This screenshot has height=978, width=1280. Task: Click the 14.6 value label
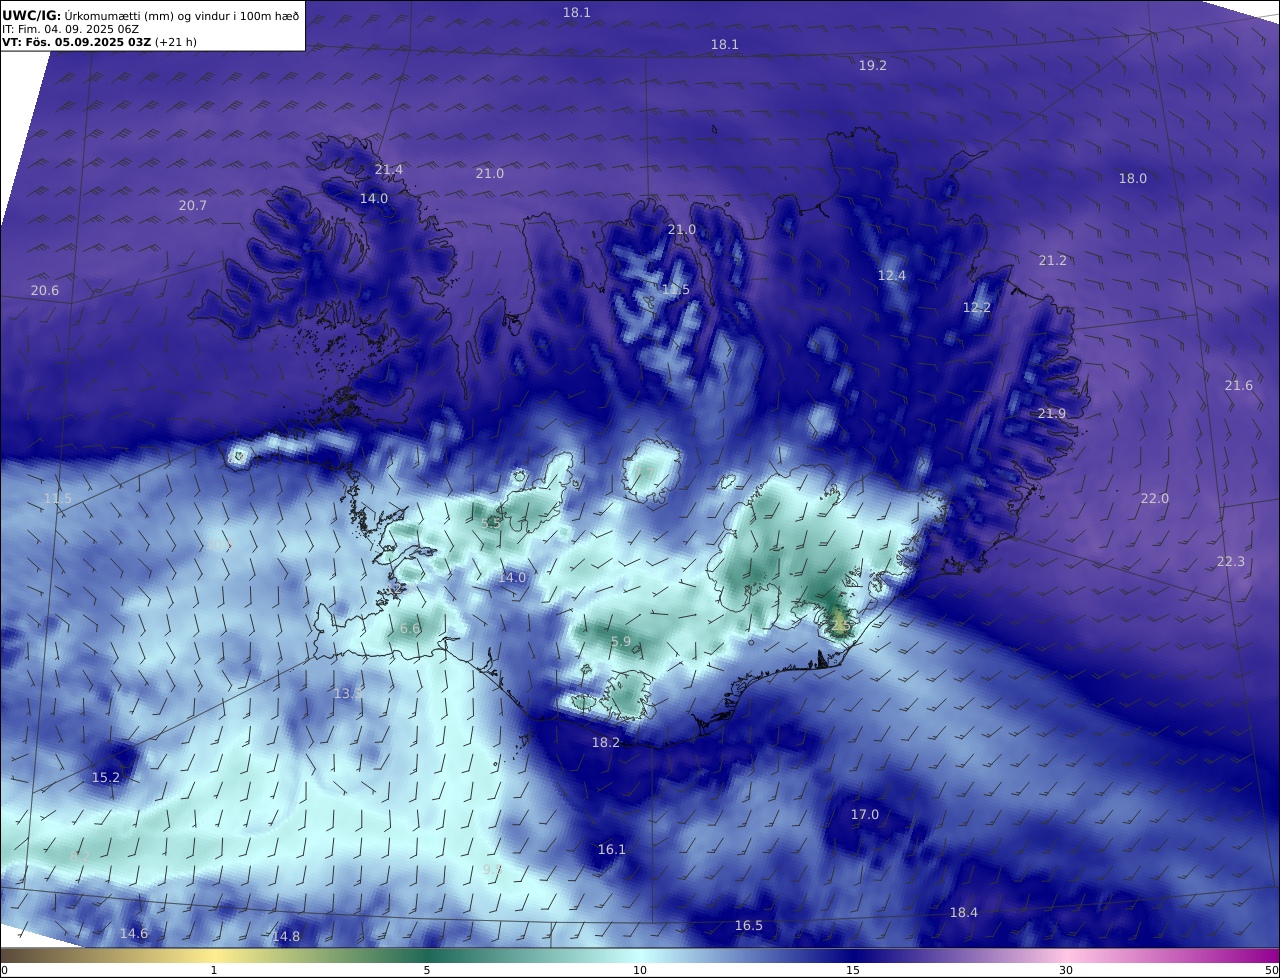coord(134,934)
